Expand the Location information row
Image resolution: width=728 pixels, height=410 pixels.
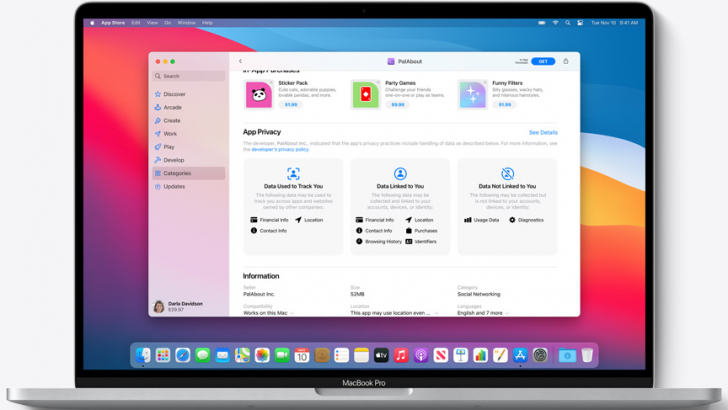tap(394, 313)
